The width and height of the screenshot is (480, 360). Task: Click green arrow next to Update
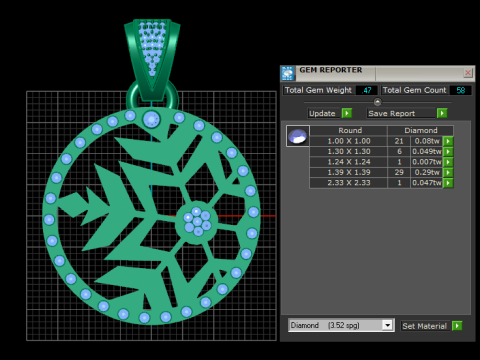tap(347, 113)
